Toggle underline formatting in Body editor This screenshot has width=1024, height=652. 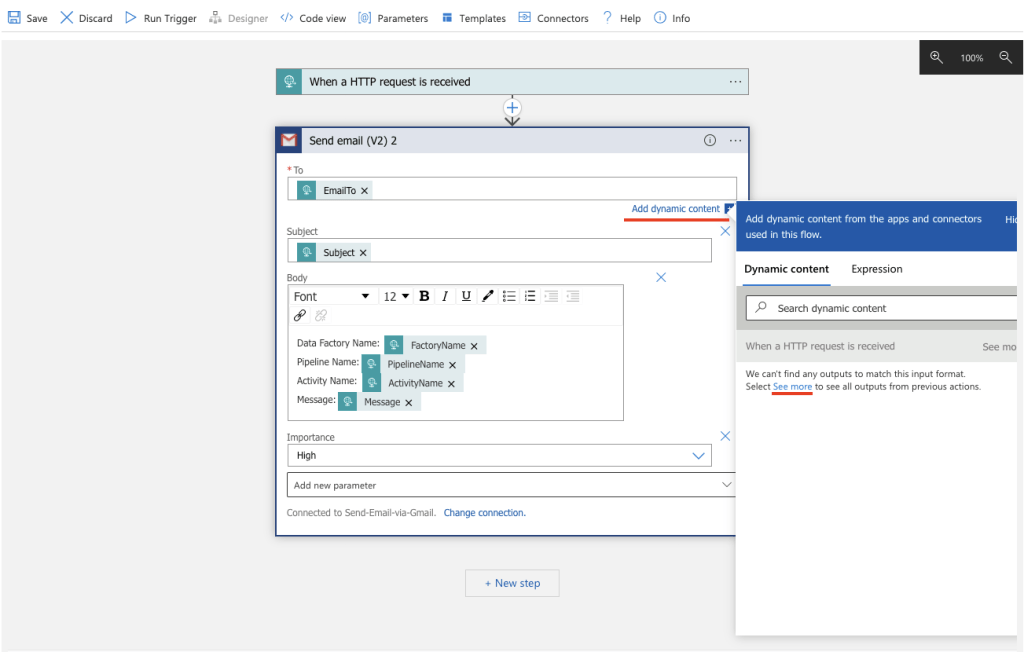pos(466,296)
